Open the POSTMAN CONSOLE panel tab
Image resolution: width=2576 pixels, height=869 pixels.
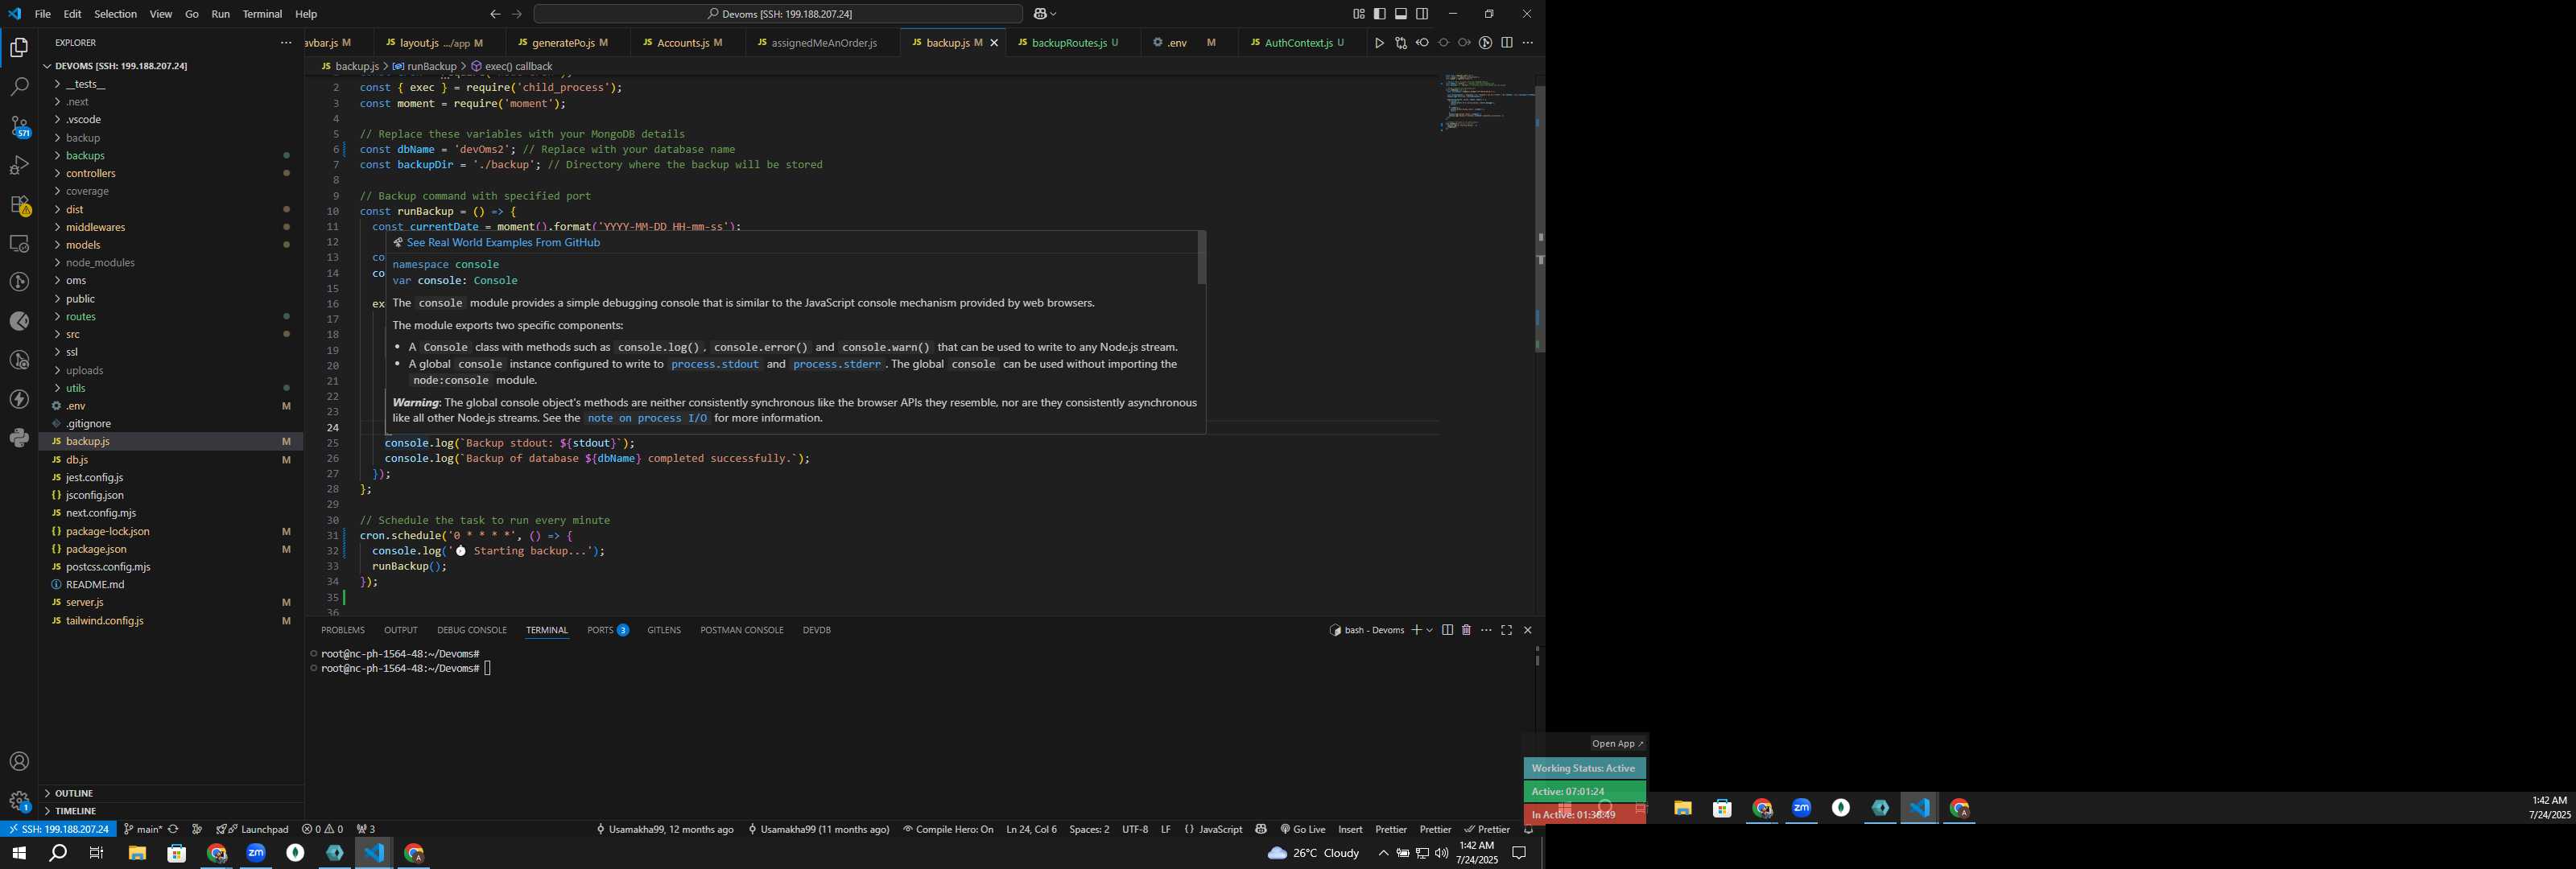[x=742, y=630]
